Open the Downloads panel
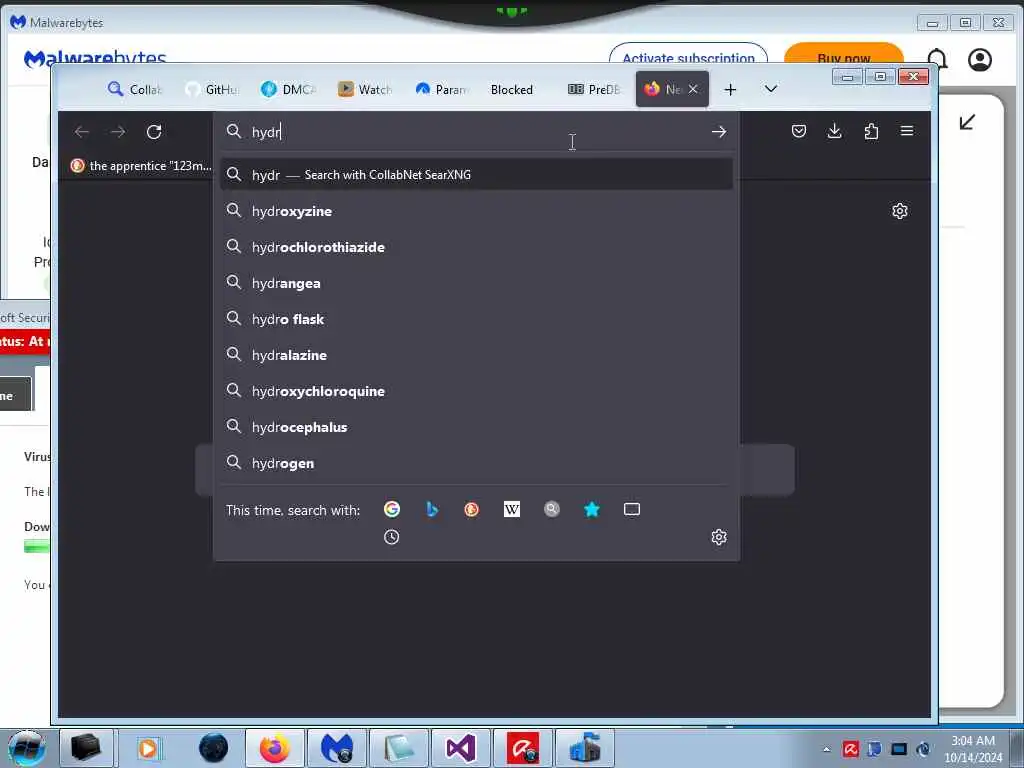1024x768 pixels. coord(835,131)
